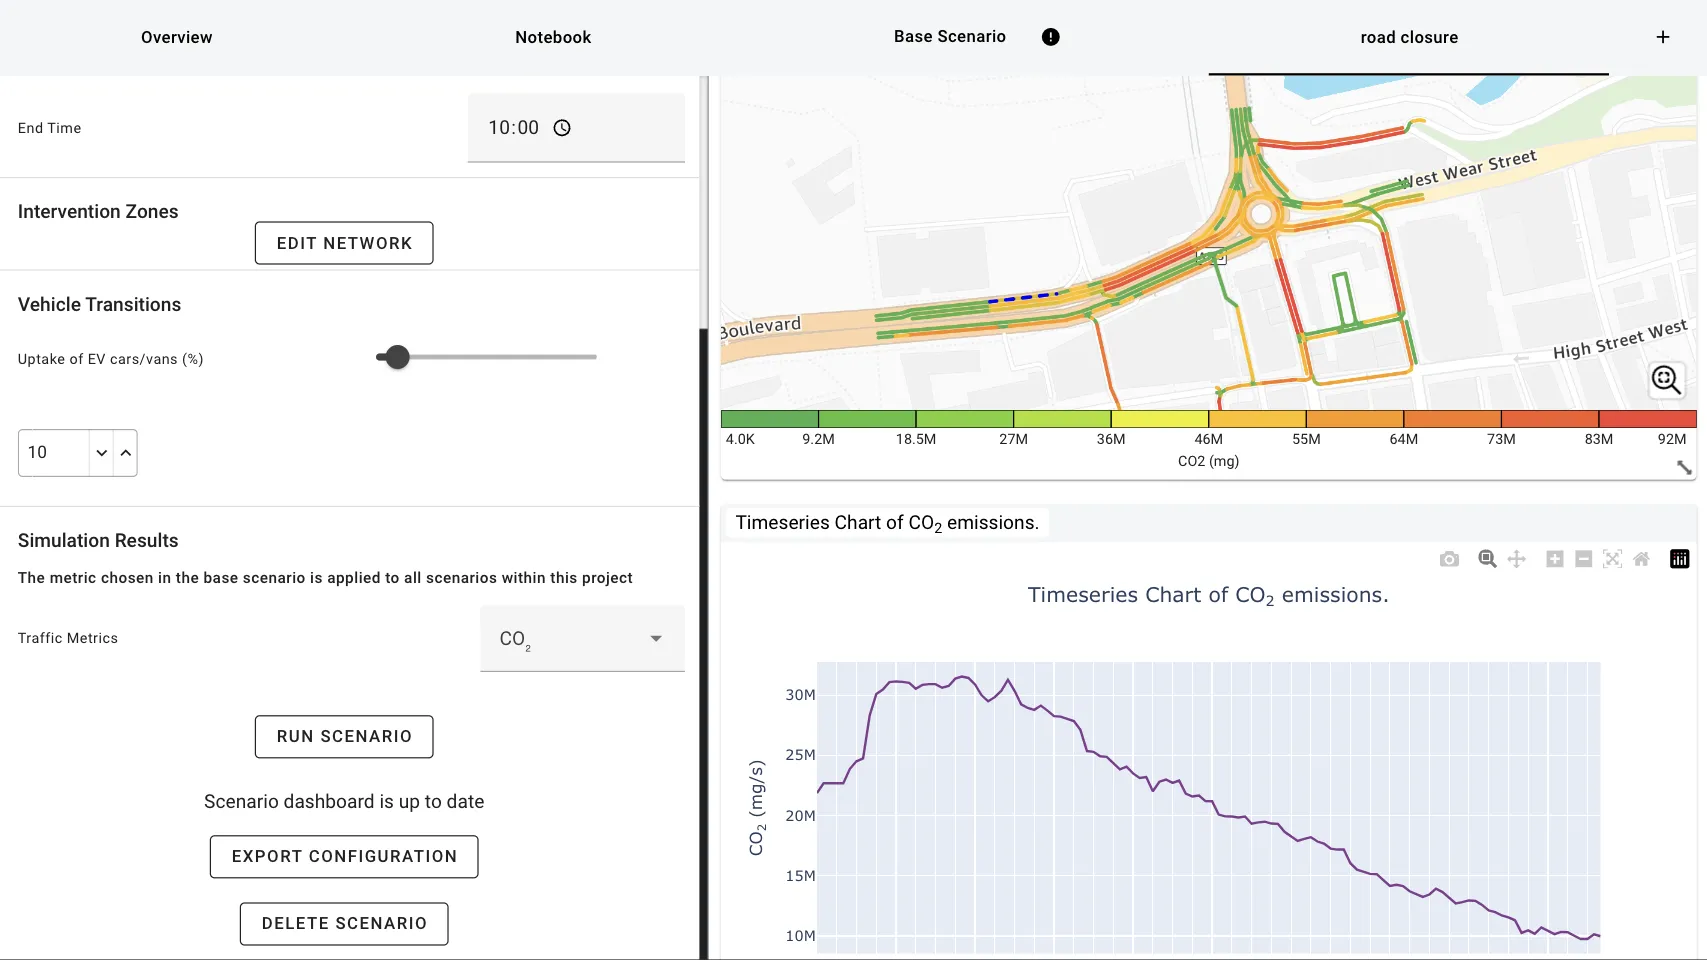Image resolution: width=1707 pixels, height=960 pixels.
Task: Click the 'Vehicle Transitions' heading
Action: [x=99, y=305]
